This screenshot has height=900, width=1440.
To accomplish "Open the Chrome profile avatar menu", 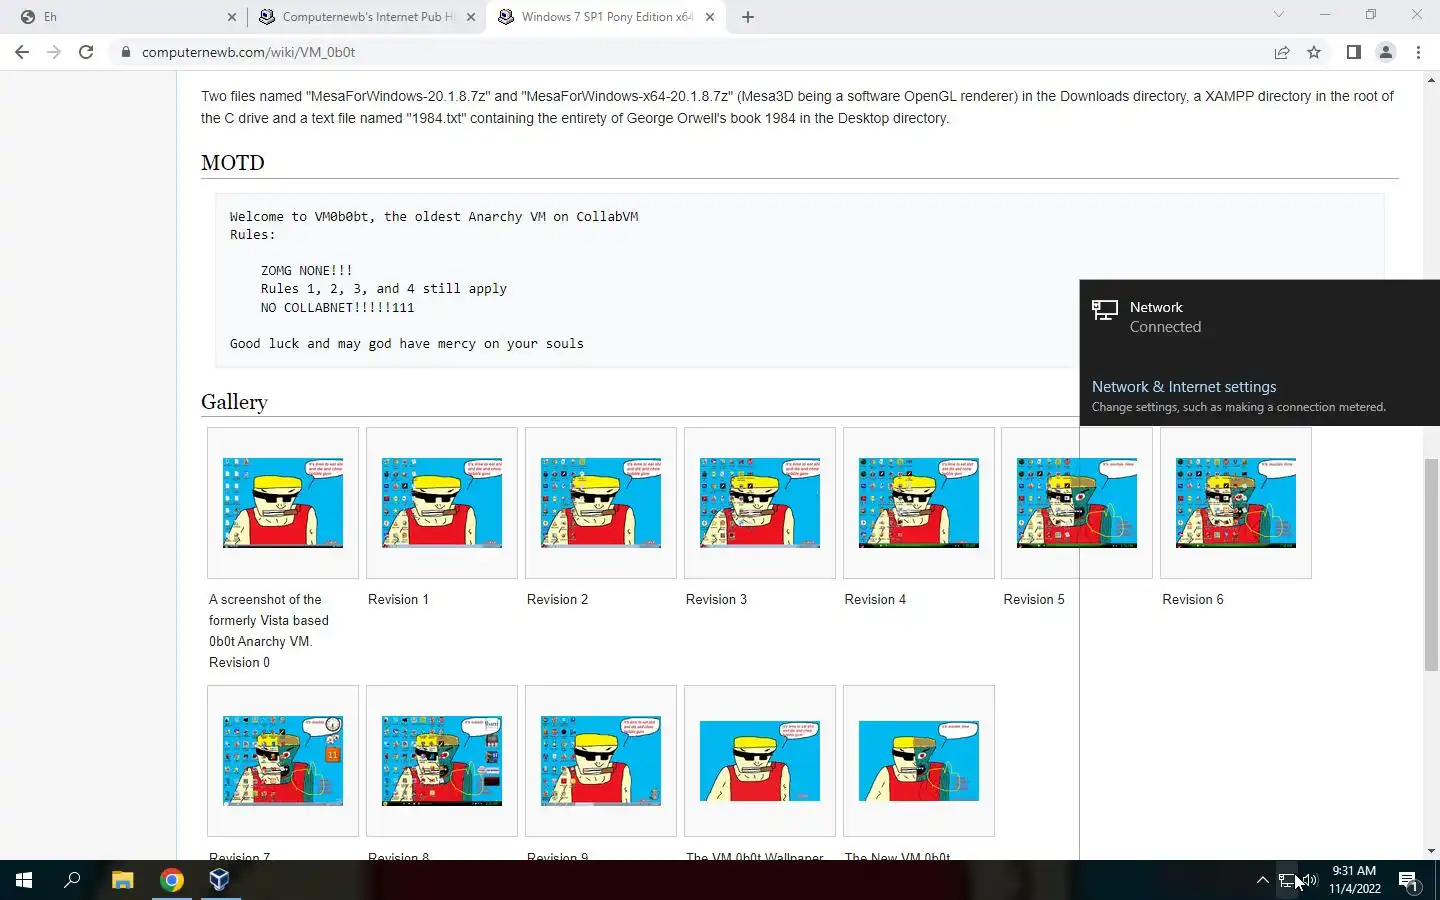I will 1386,52.
